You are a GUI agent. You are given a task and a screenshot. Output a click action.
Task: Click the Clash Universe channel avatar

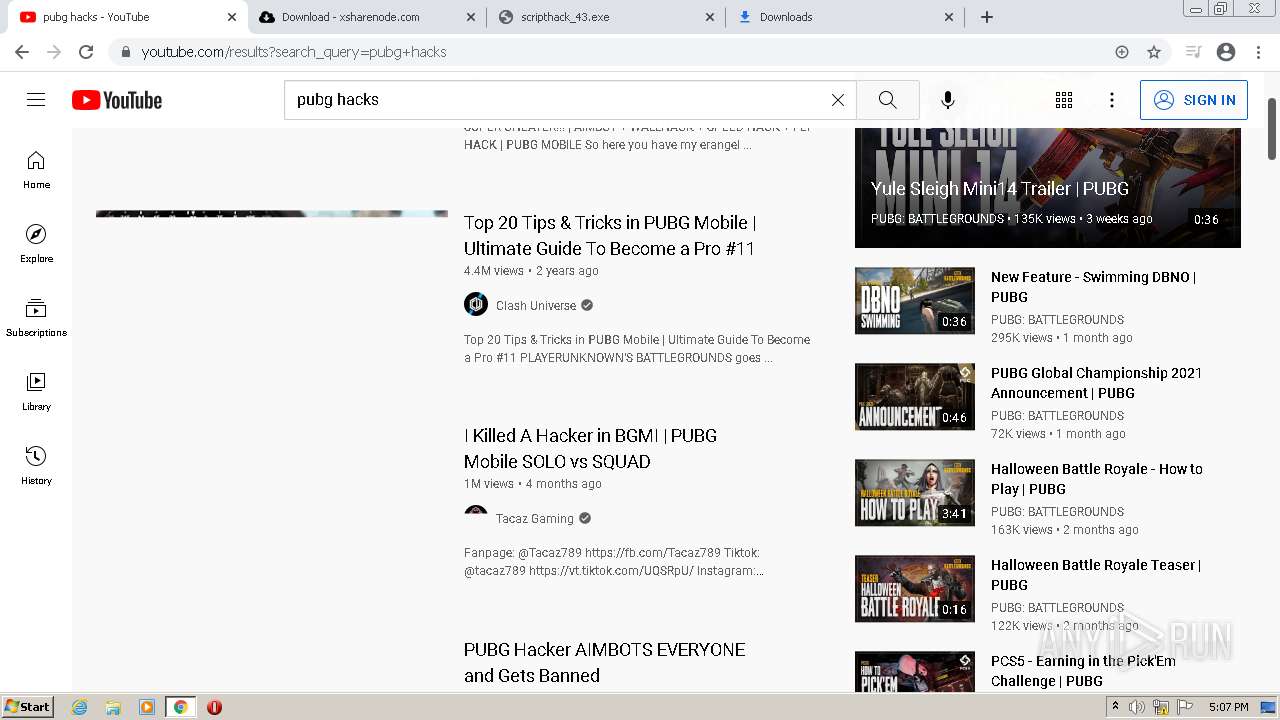coord(476,304)
